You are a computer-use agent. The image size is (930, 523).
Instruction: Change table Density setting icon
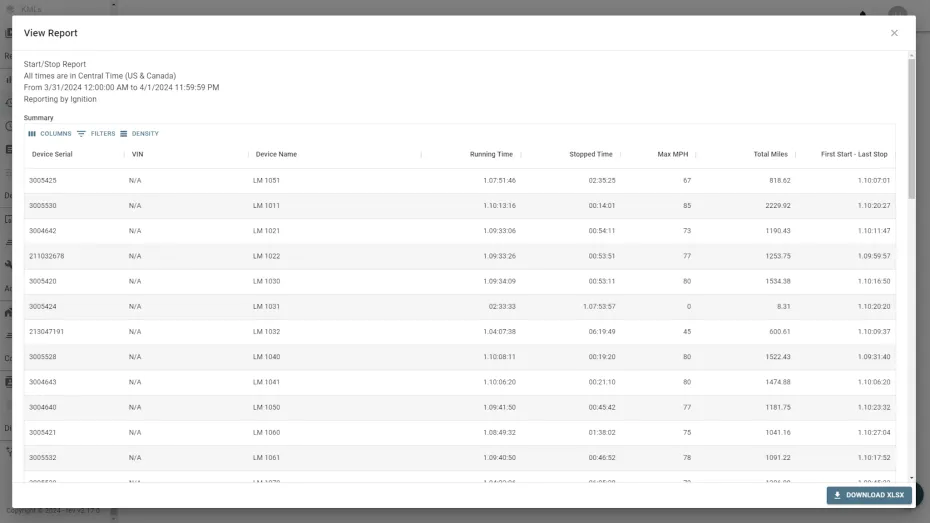tap(123, 134)
